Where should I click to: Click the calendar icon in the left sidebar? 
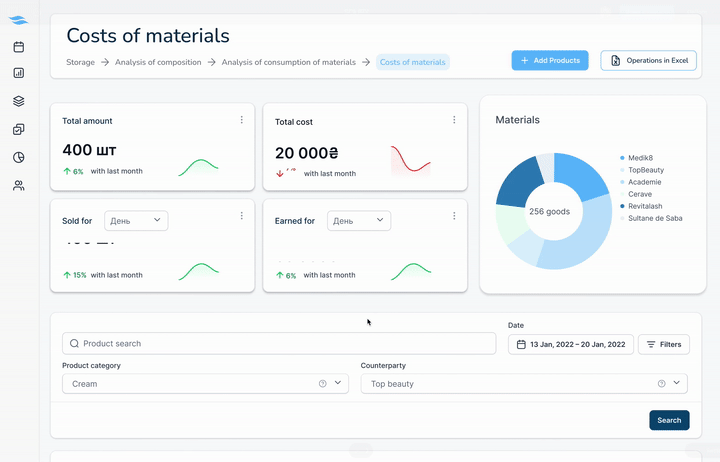(19, 47)
